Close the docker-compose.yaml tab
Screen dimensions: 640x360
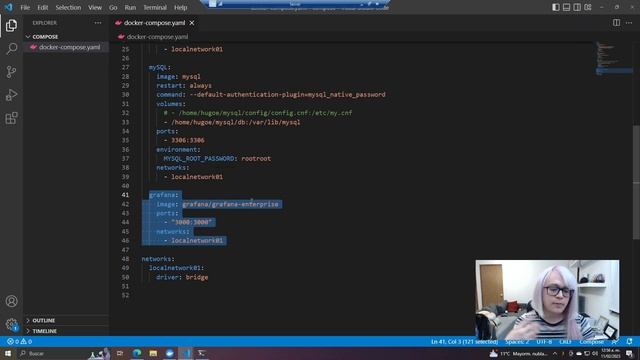[x=192, y=23]
